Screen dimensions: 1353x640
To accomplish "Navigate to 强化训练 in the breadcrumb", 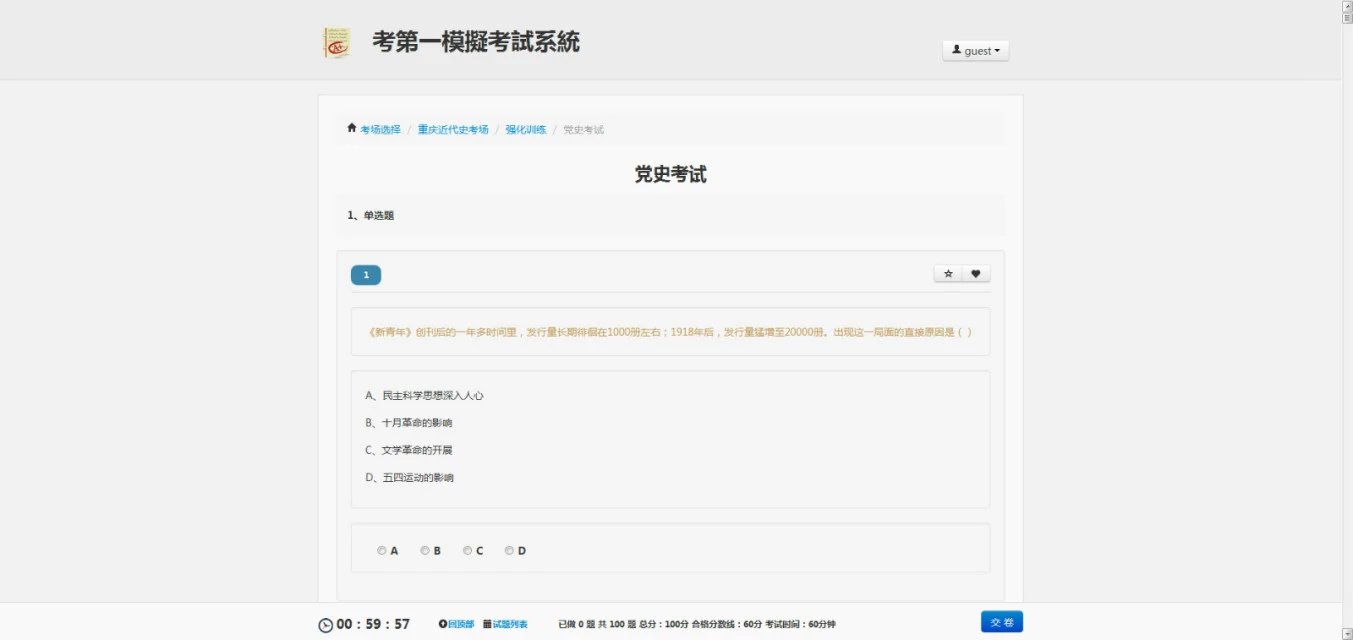I will [526, 130].
